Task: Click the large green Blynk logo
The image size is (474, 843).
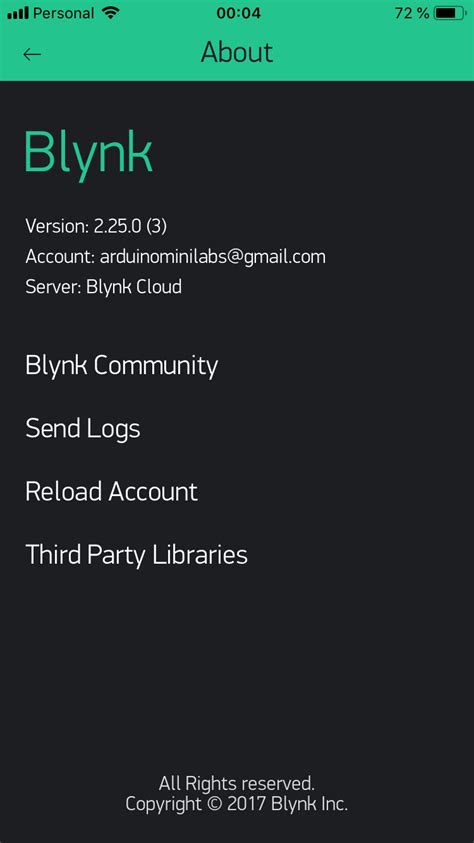Action: coord(89,152)
